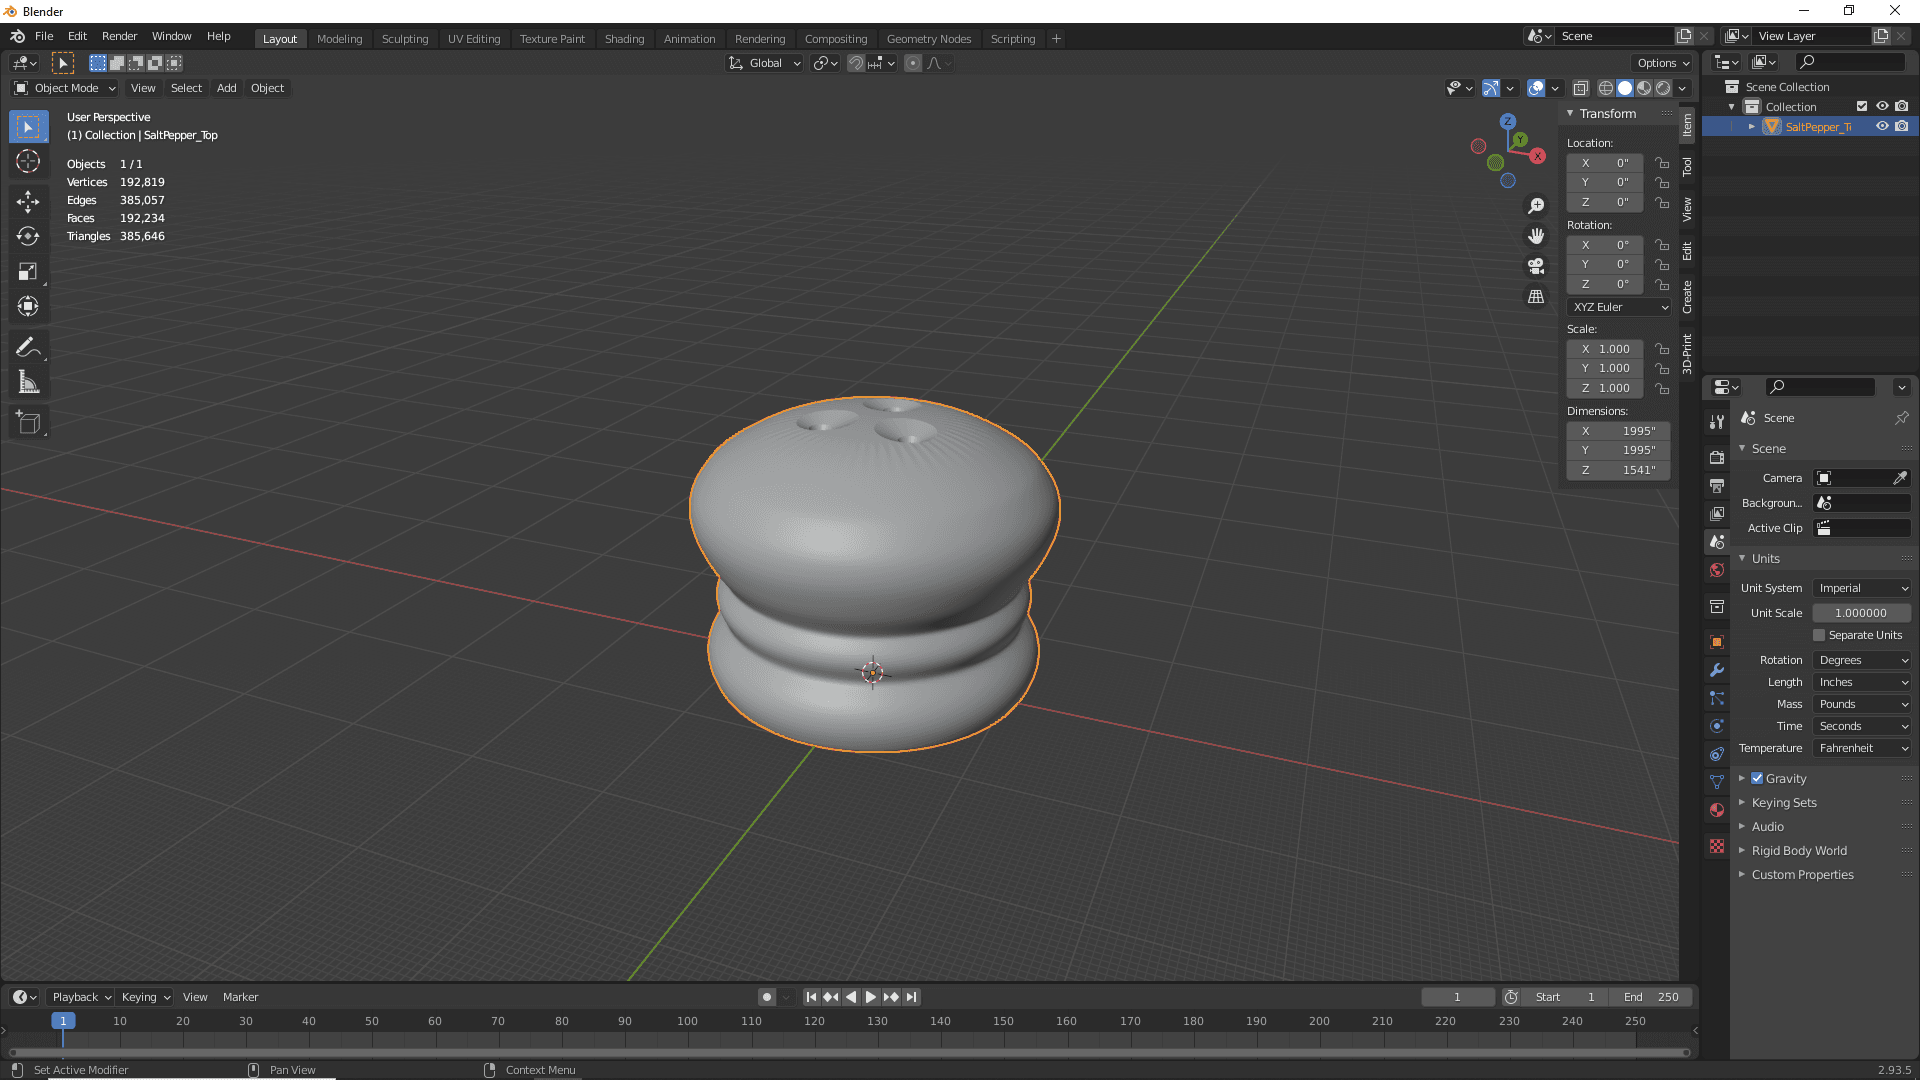Image resolution: width=1920 pixels, height=1080 pixels.
Task: Pin the Scene properties panel
Action: pyautogui.click(x=1901, y=418)
